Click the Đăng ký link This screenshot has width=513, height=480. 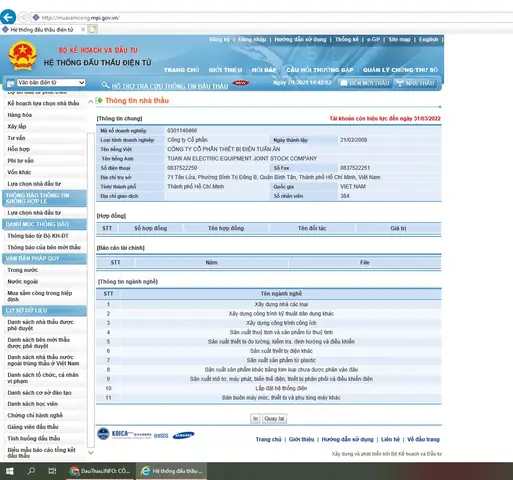(219, 39)
